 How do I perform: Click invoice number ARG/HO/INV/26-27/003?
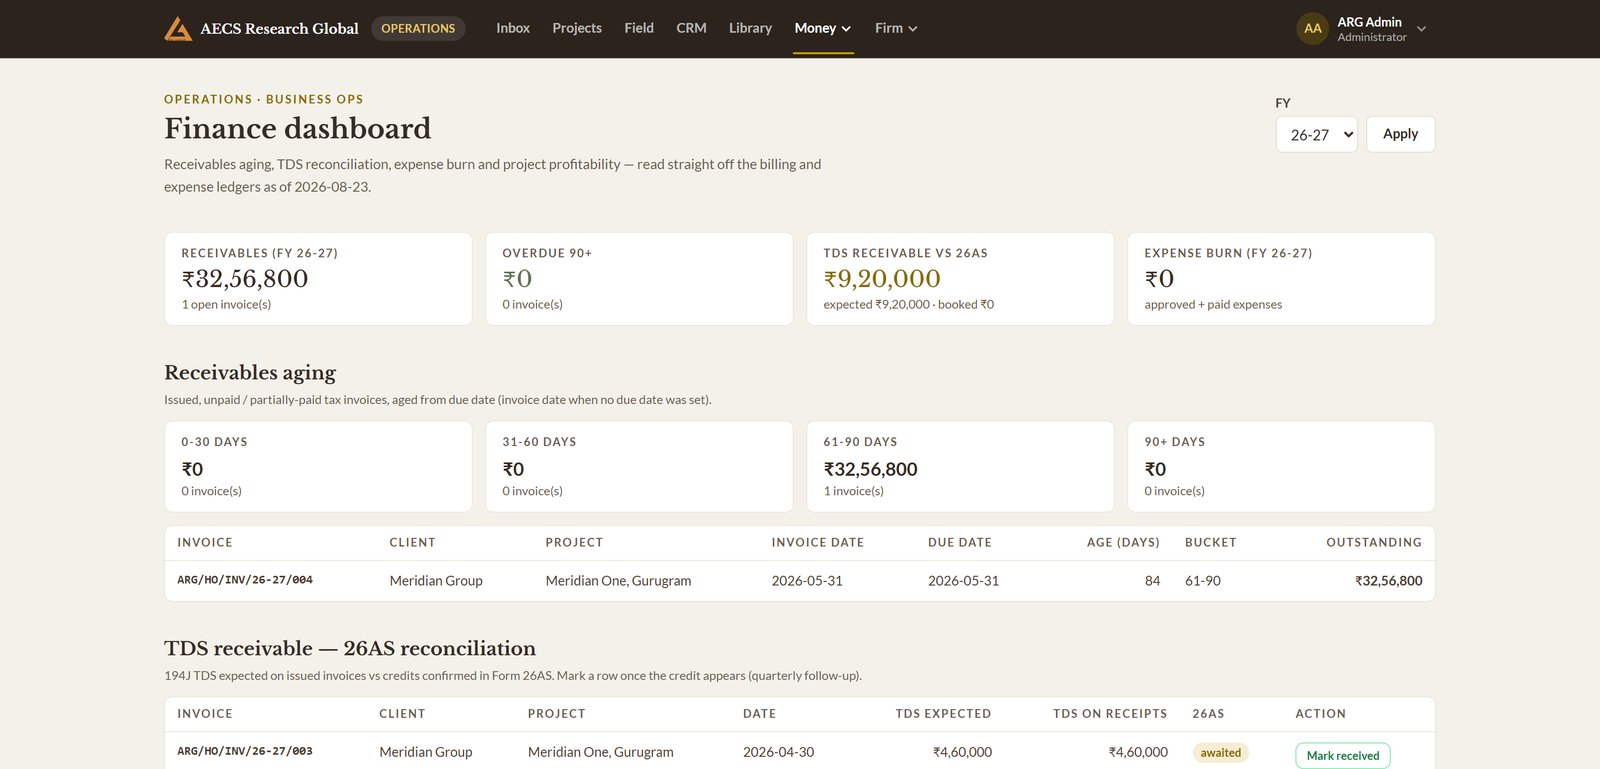[245, 751]
